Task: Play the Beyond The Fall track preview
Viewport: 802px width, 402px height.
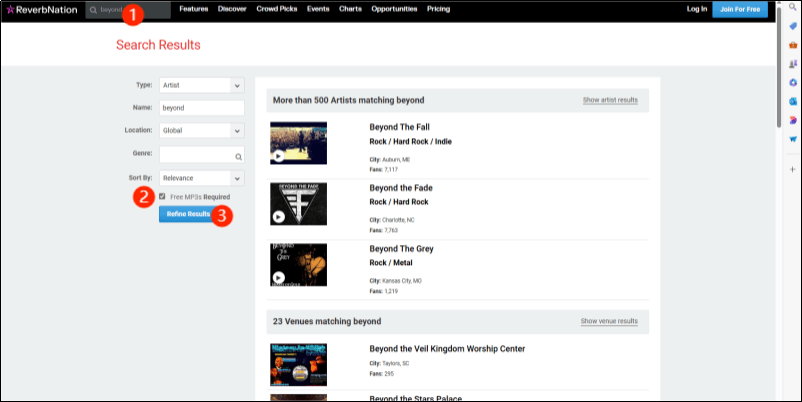Action: (278, 156)
